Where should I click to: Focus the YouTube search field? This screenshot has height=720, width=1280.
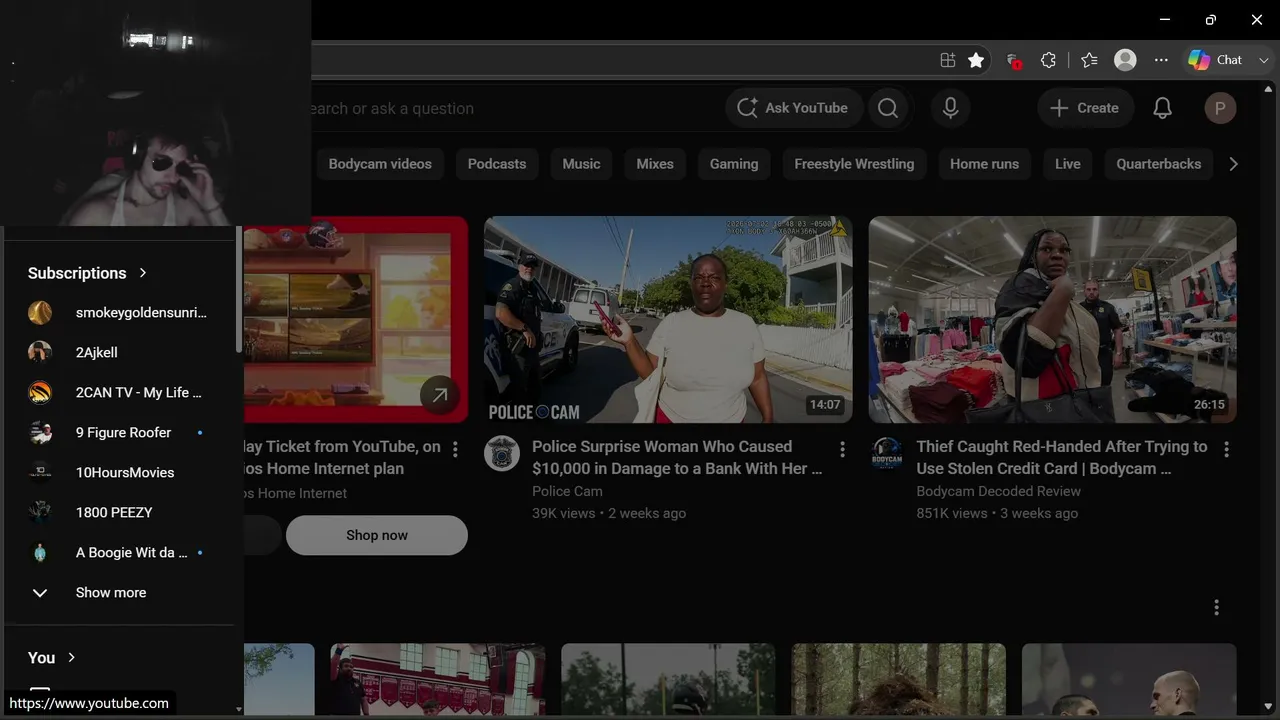[x=510, y=108]
